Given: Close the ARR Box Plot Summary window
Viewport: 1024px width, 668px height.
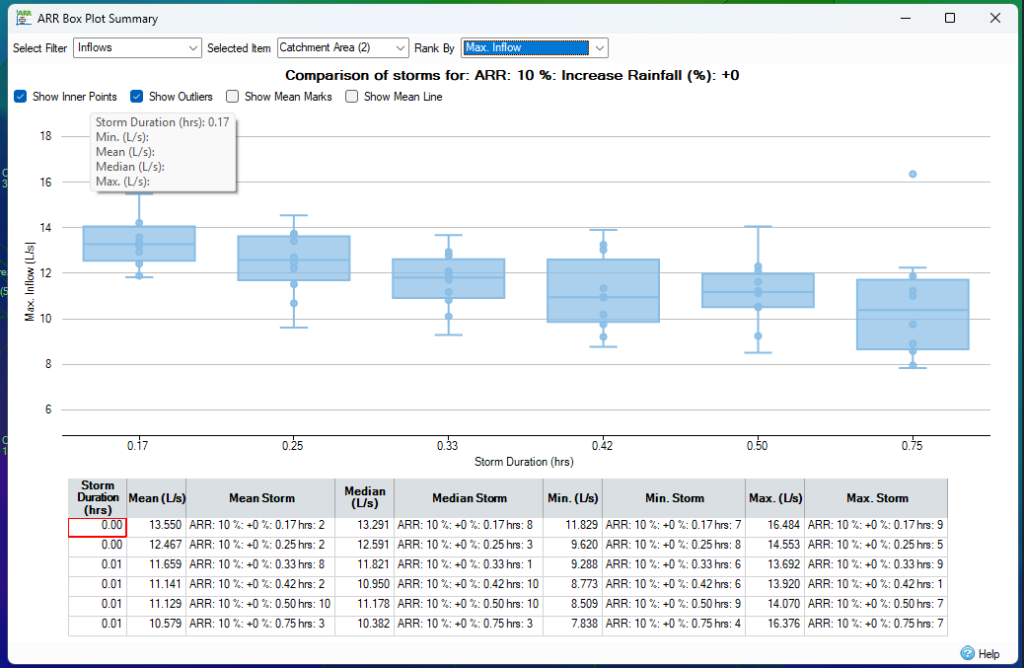Looking at the screenshot, I should point(995,18).
